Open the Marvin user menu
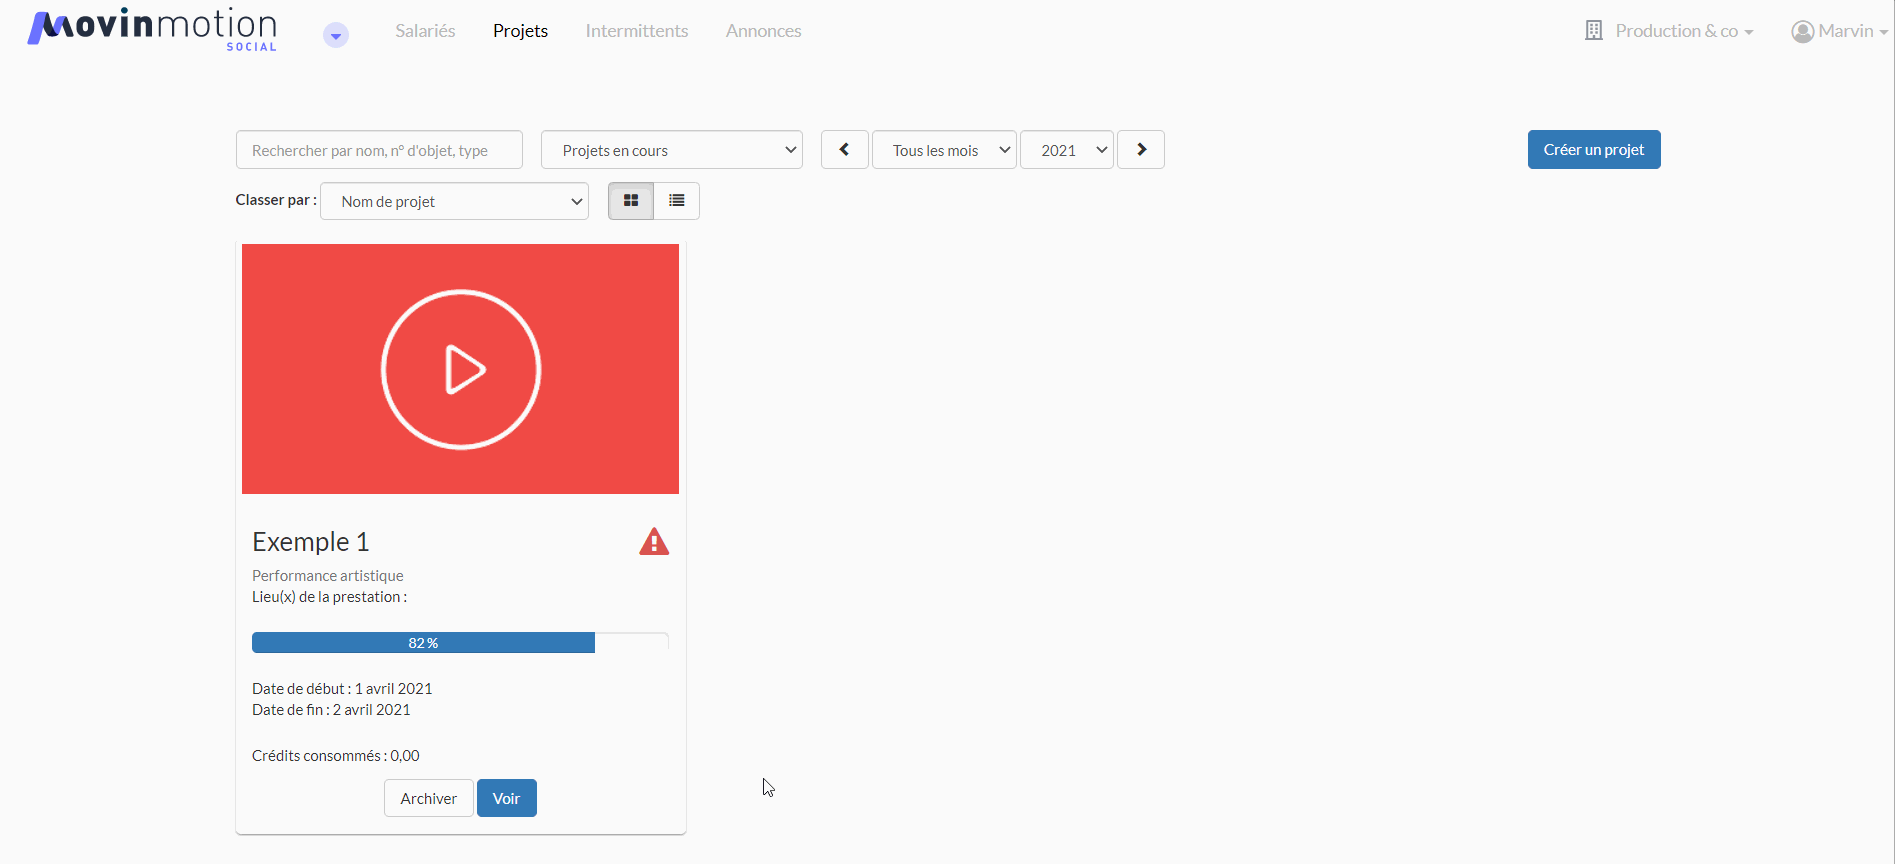The image size is (1895, 864). (1853, 31)
